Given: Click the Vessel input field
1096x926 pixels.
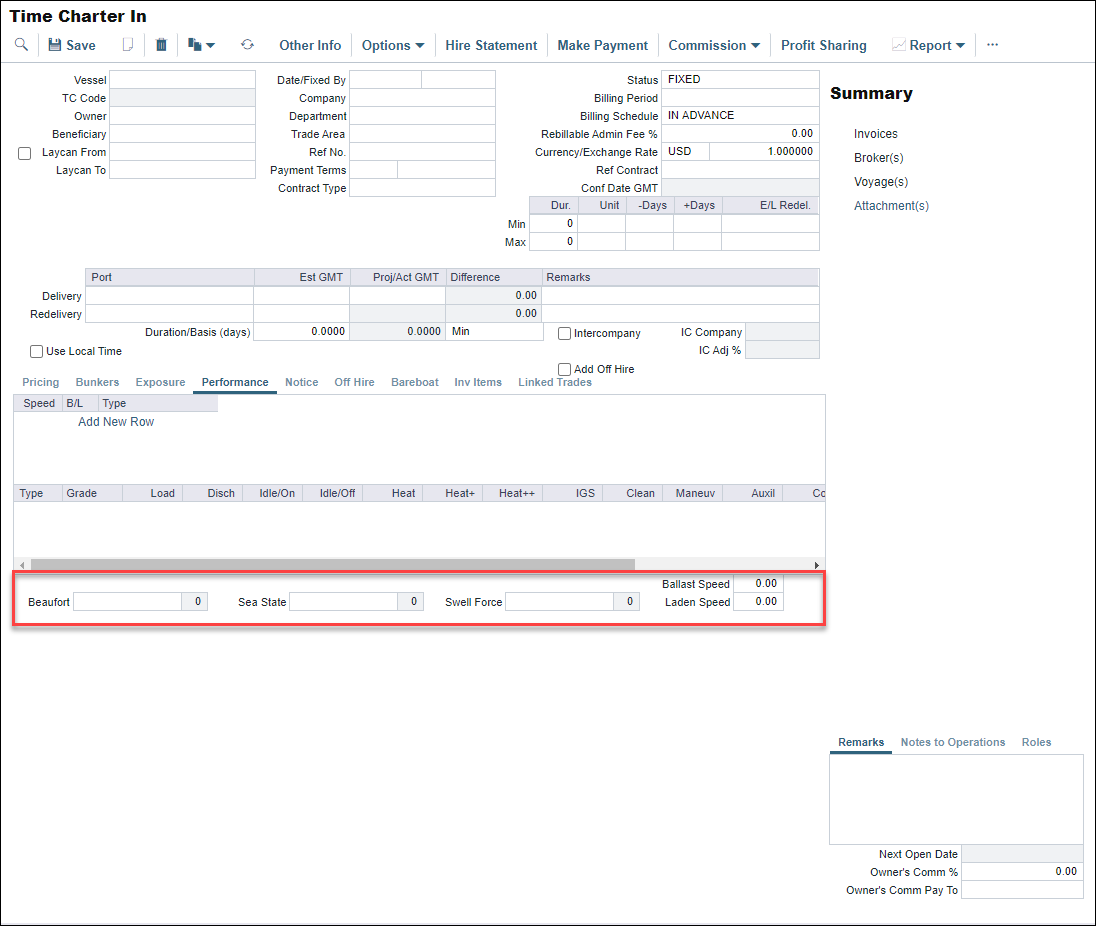Looking at the screenshot, I should click(x=182, y=80).
